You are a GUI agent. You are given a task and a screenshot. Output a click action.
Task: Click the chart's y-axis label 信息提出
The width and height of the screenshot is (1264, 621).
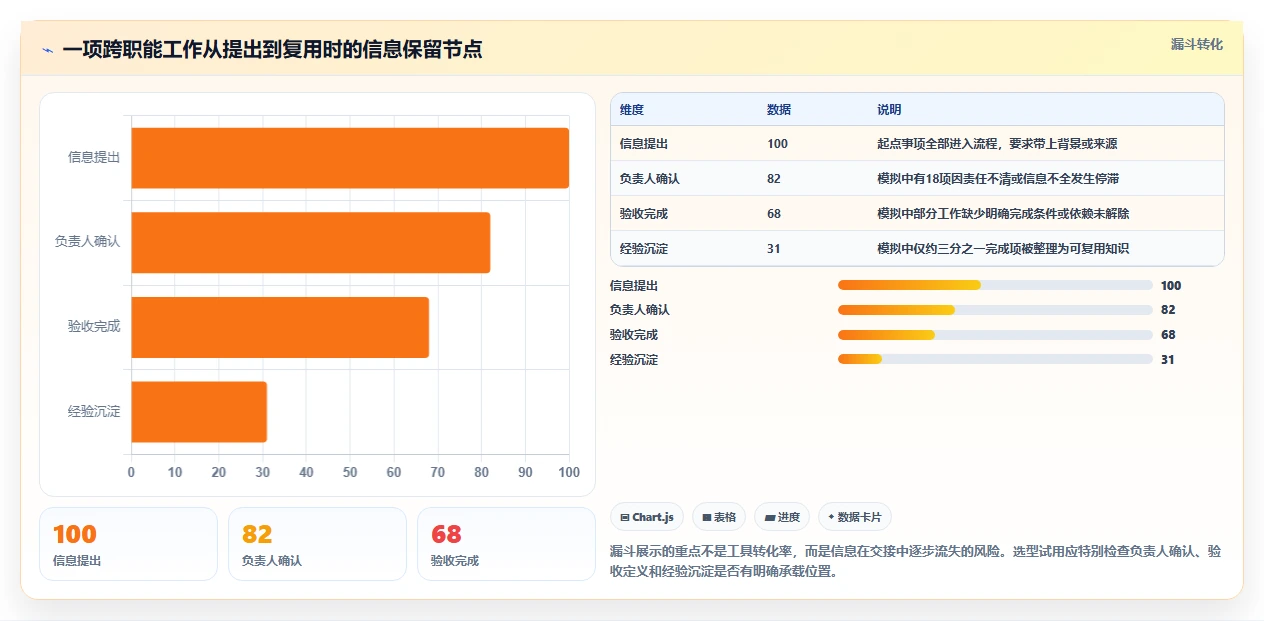(94, 157)
